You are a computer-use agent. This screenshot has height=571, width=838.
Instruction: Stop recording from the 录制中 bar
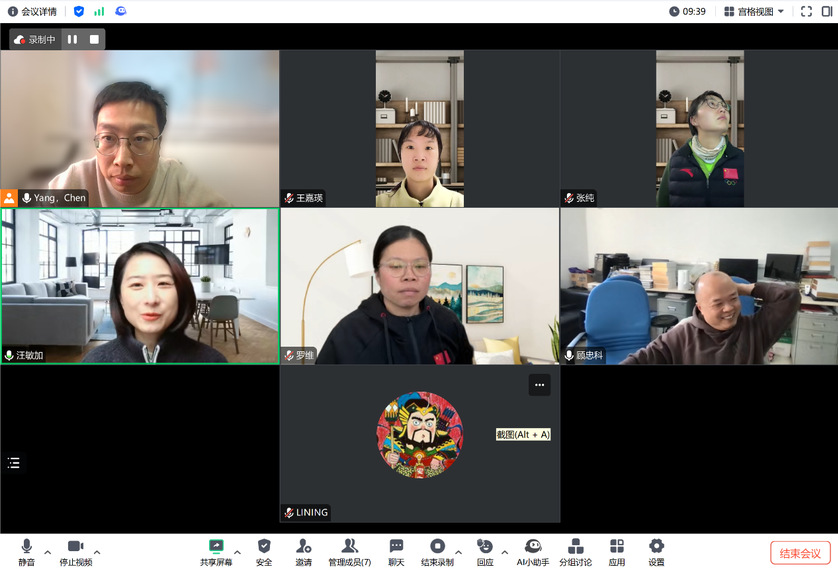coord(94,39)
